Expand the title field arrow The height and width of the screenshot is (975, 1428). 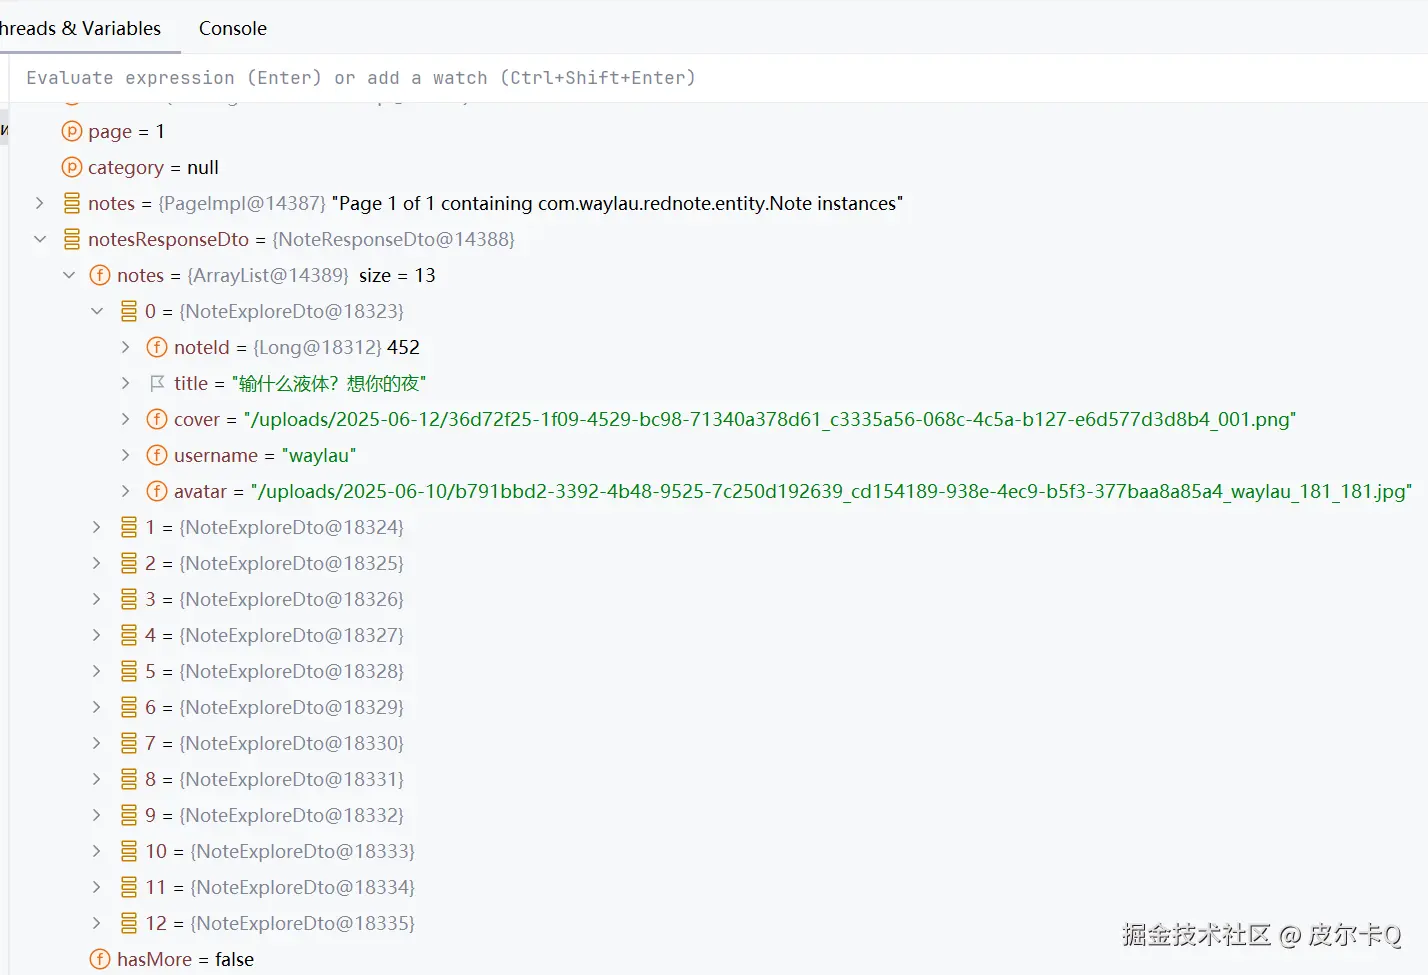pyautogui.click(x=125, y=383)
